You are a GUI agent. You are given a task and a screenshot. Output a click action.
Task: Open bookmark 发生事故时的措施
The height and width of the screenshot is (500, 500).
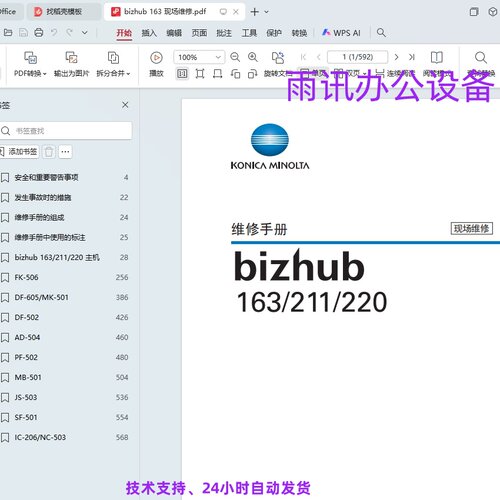point(65,197)
